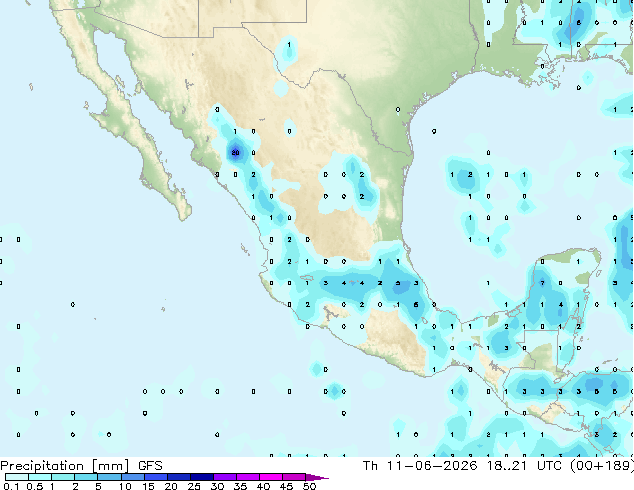Click the 'GFS' model label

click(x=150, y=466)
